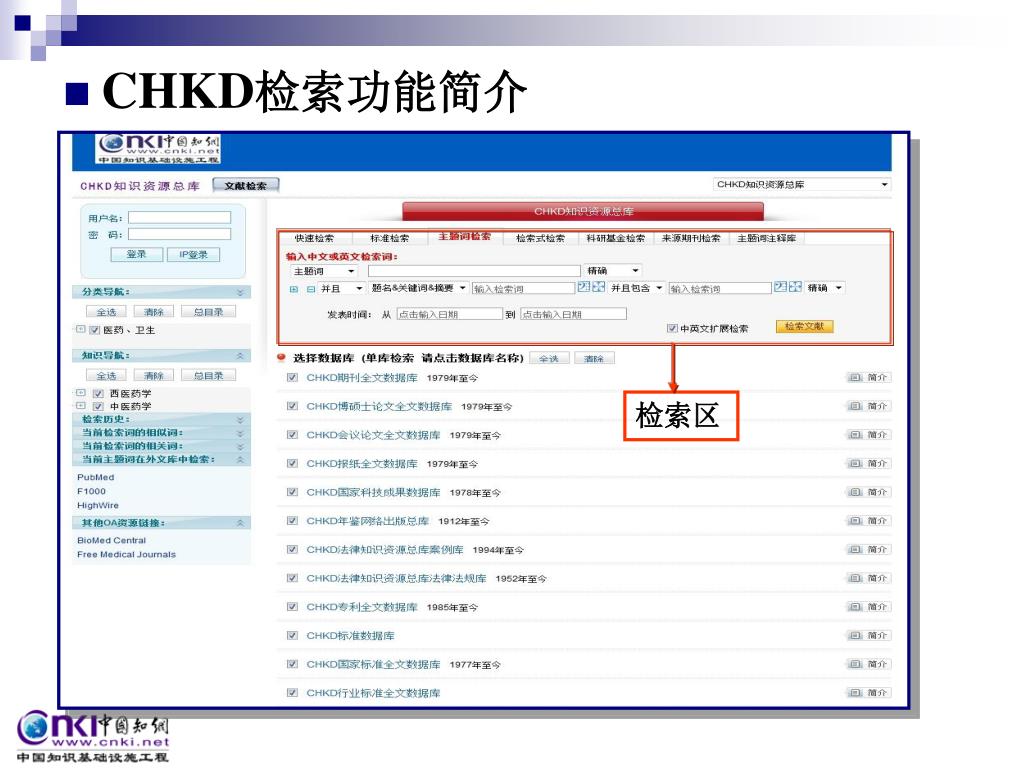Select the 主题词检索 tab
The height and width of the screenshot is (768, 1024).
pyautogui.click(x=464, y=237)
